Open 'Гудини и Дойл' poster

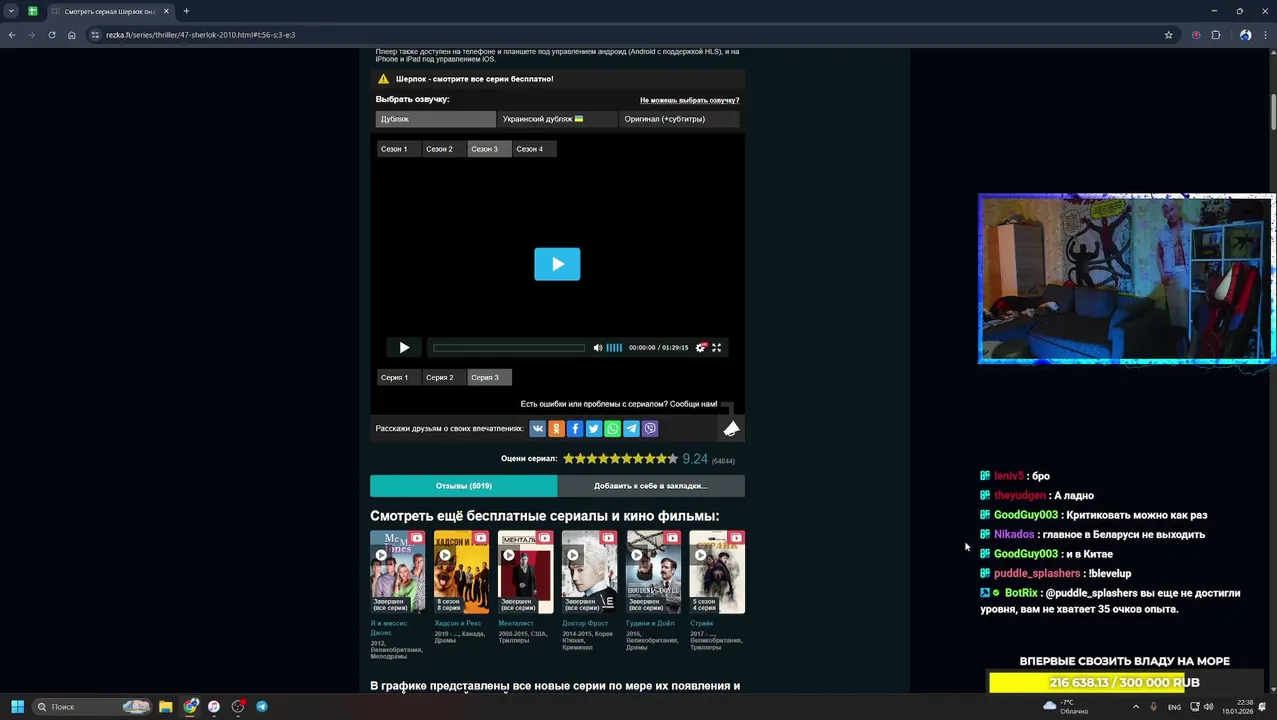653,572
